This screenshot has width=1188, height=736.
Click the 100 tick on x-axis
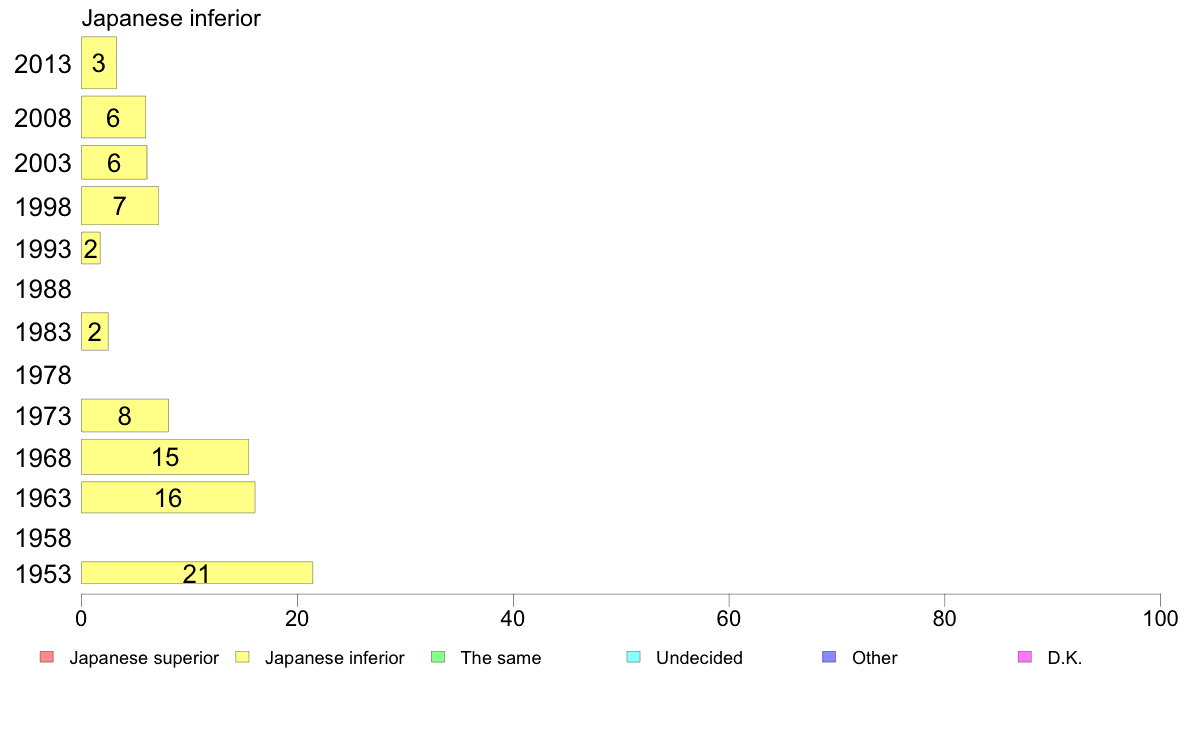pyautogui.click(x=1160, y=619)
